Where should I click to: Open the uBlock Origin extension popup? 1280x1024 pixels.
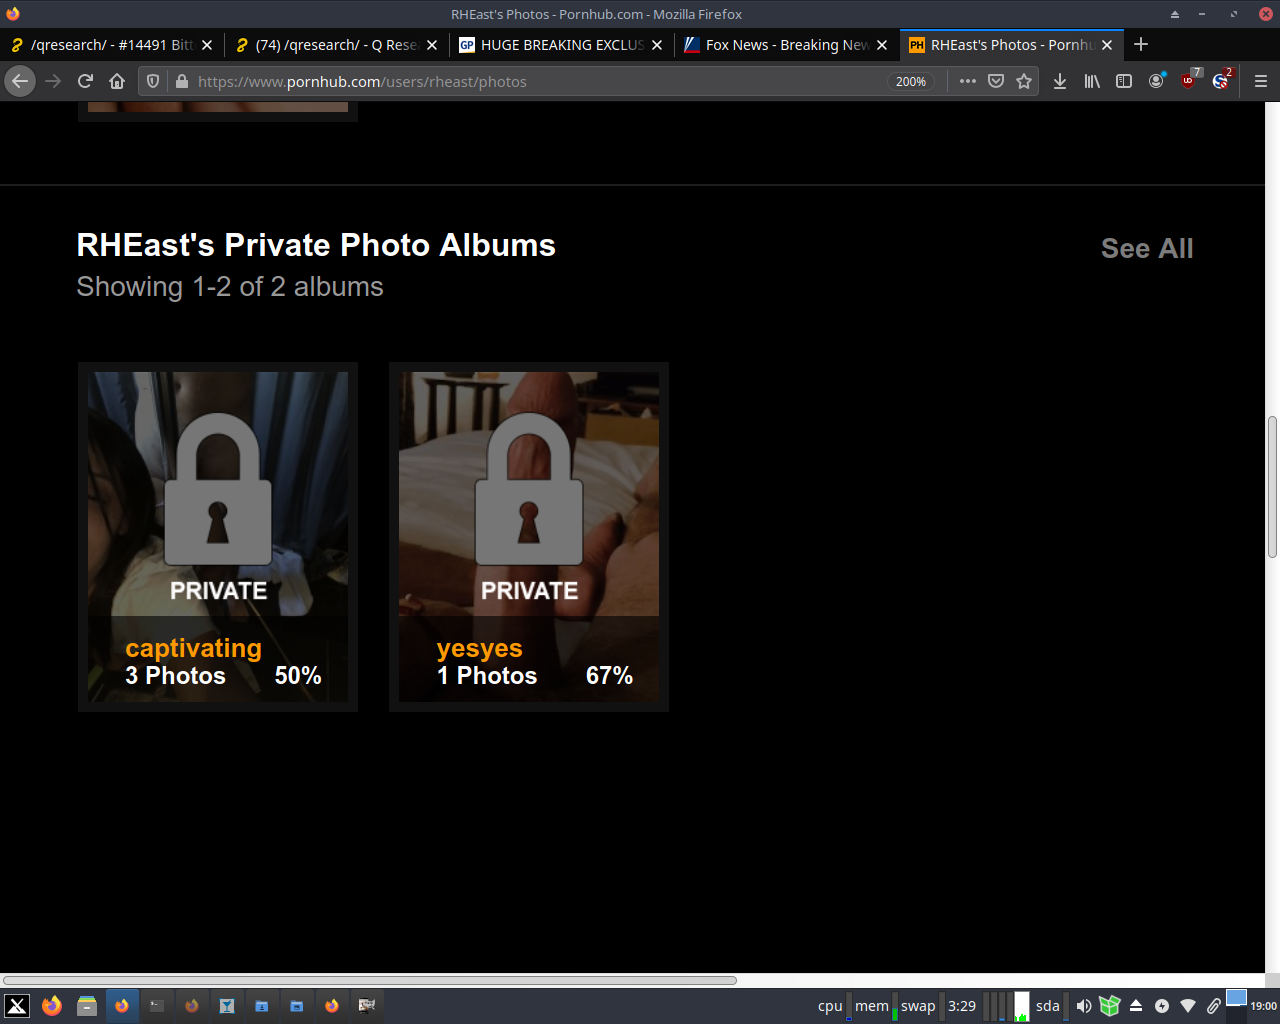click(1189, 81)
